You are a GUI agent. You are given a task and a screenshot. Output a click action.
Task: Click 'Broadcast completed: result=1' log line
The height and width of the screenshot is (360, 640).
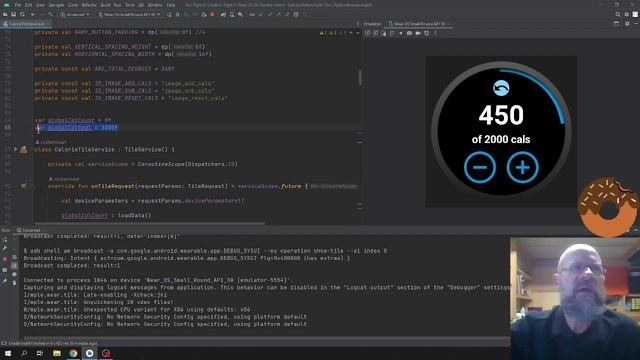(72, 266)
